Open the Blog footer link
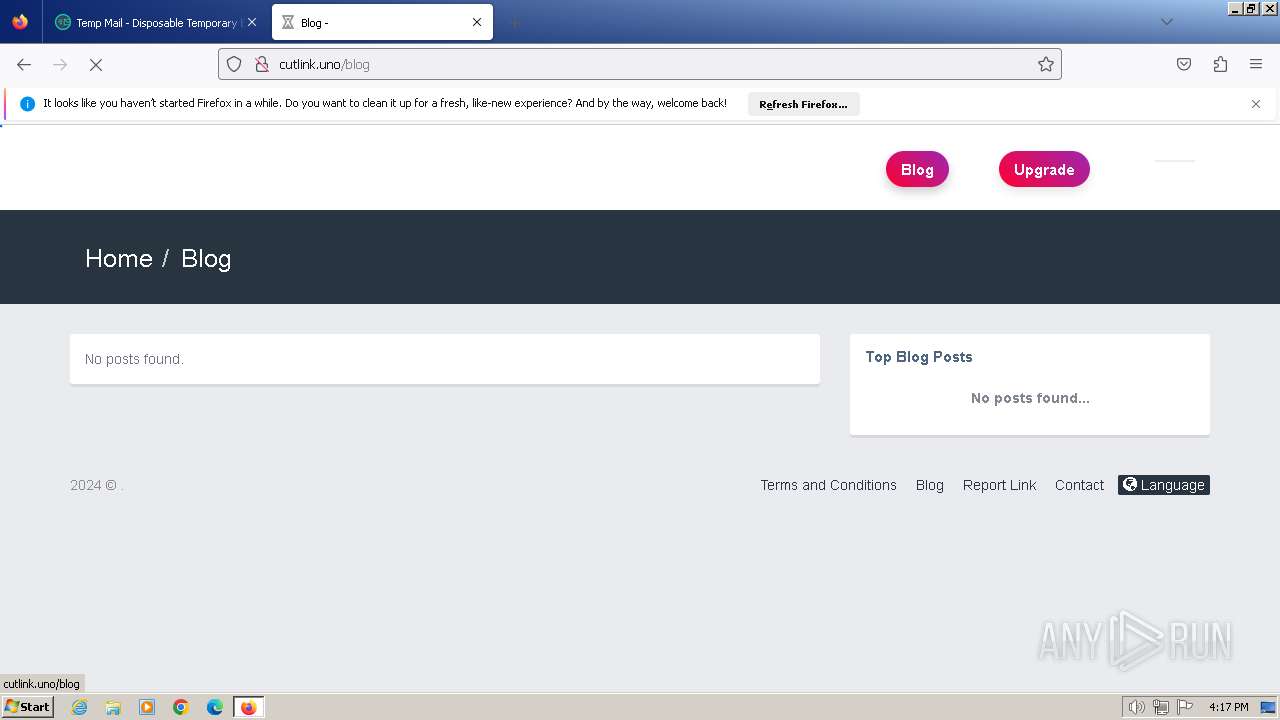 [930, 485]
